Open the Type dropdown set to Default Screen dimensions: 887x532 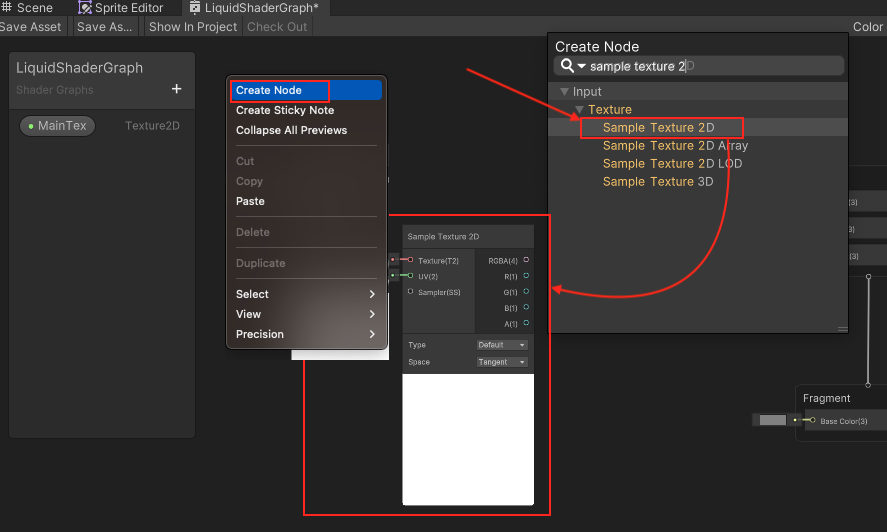(502, 345)
